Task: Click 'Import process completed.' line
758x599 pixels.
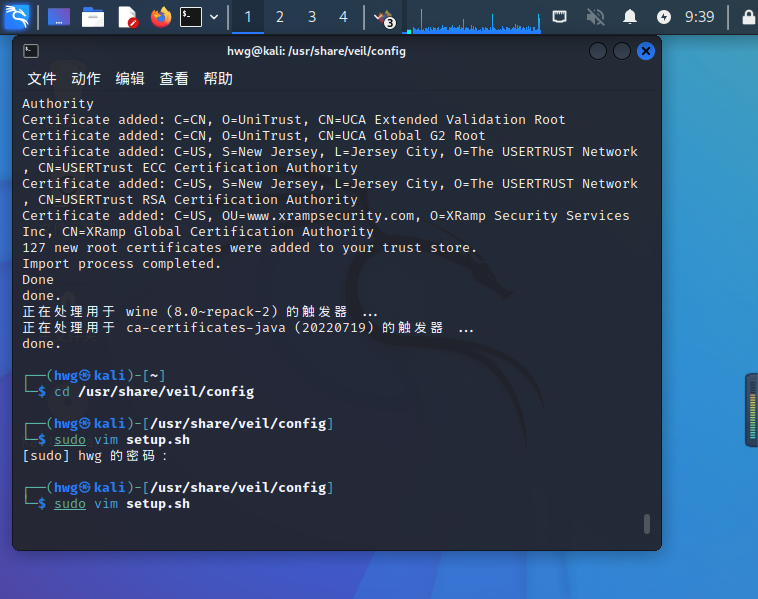Action: (x=121, y=264)
